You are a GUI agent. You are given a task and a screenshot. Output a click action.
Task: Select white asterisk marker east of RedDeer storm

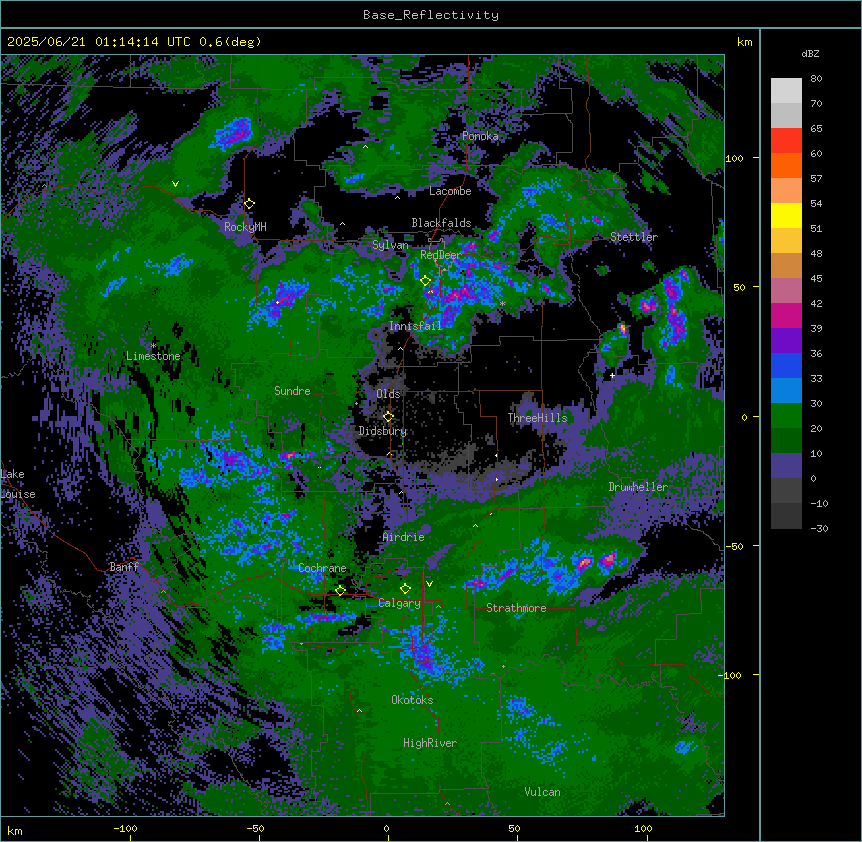(x=502, y=303)
